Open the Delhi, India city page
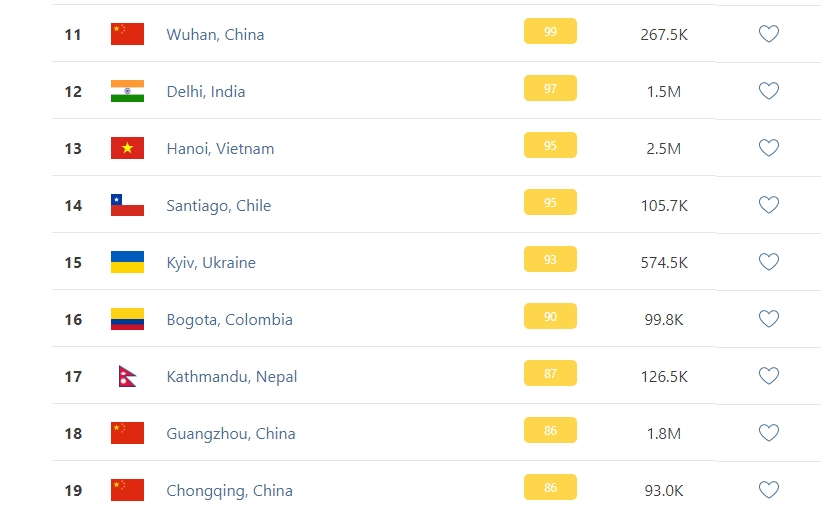 [205, 91]
